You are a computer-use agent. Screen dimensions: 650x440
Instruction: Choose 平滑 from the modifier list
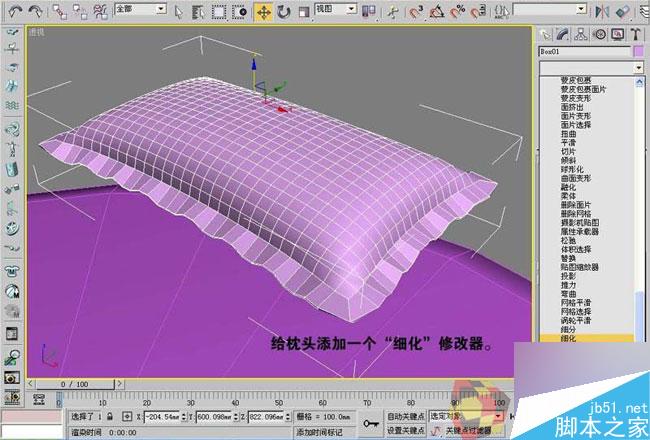568,143
